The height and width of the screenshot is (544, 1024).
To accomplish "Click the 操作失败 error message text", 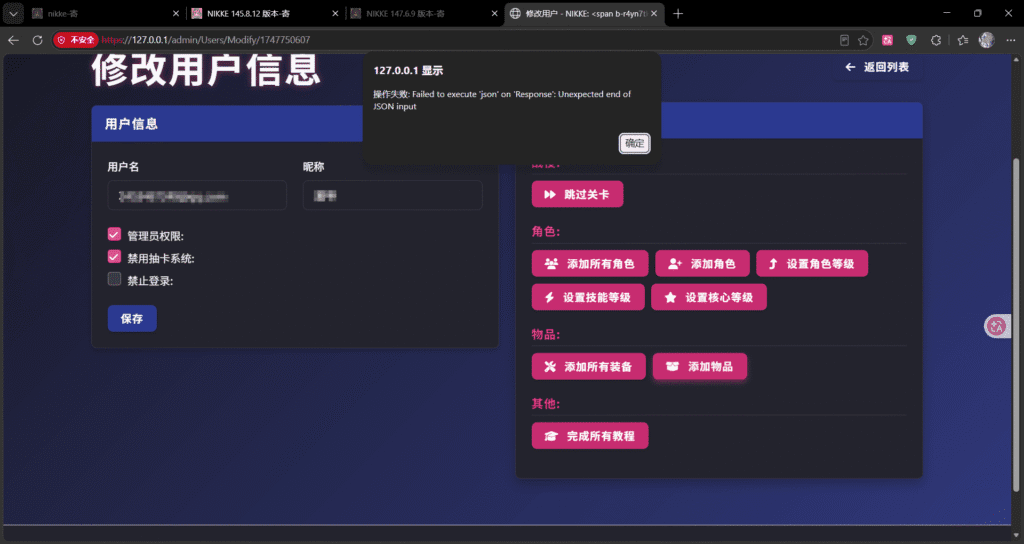I will 502,100.
